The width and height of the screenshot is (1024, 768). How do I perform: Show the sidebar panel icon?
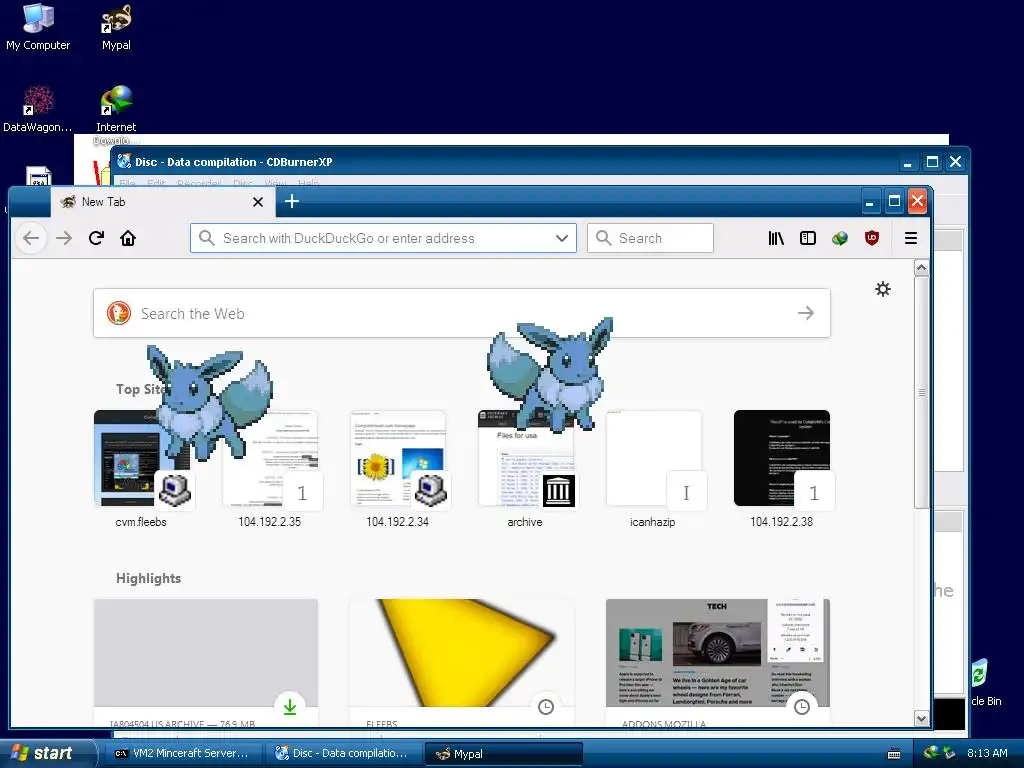click(808, 238)
